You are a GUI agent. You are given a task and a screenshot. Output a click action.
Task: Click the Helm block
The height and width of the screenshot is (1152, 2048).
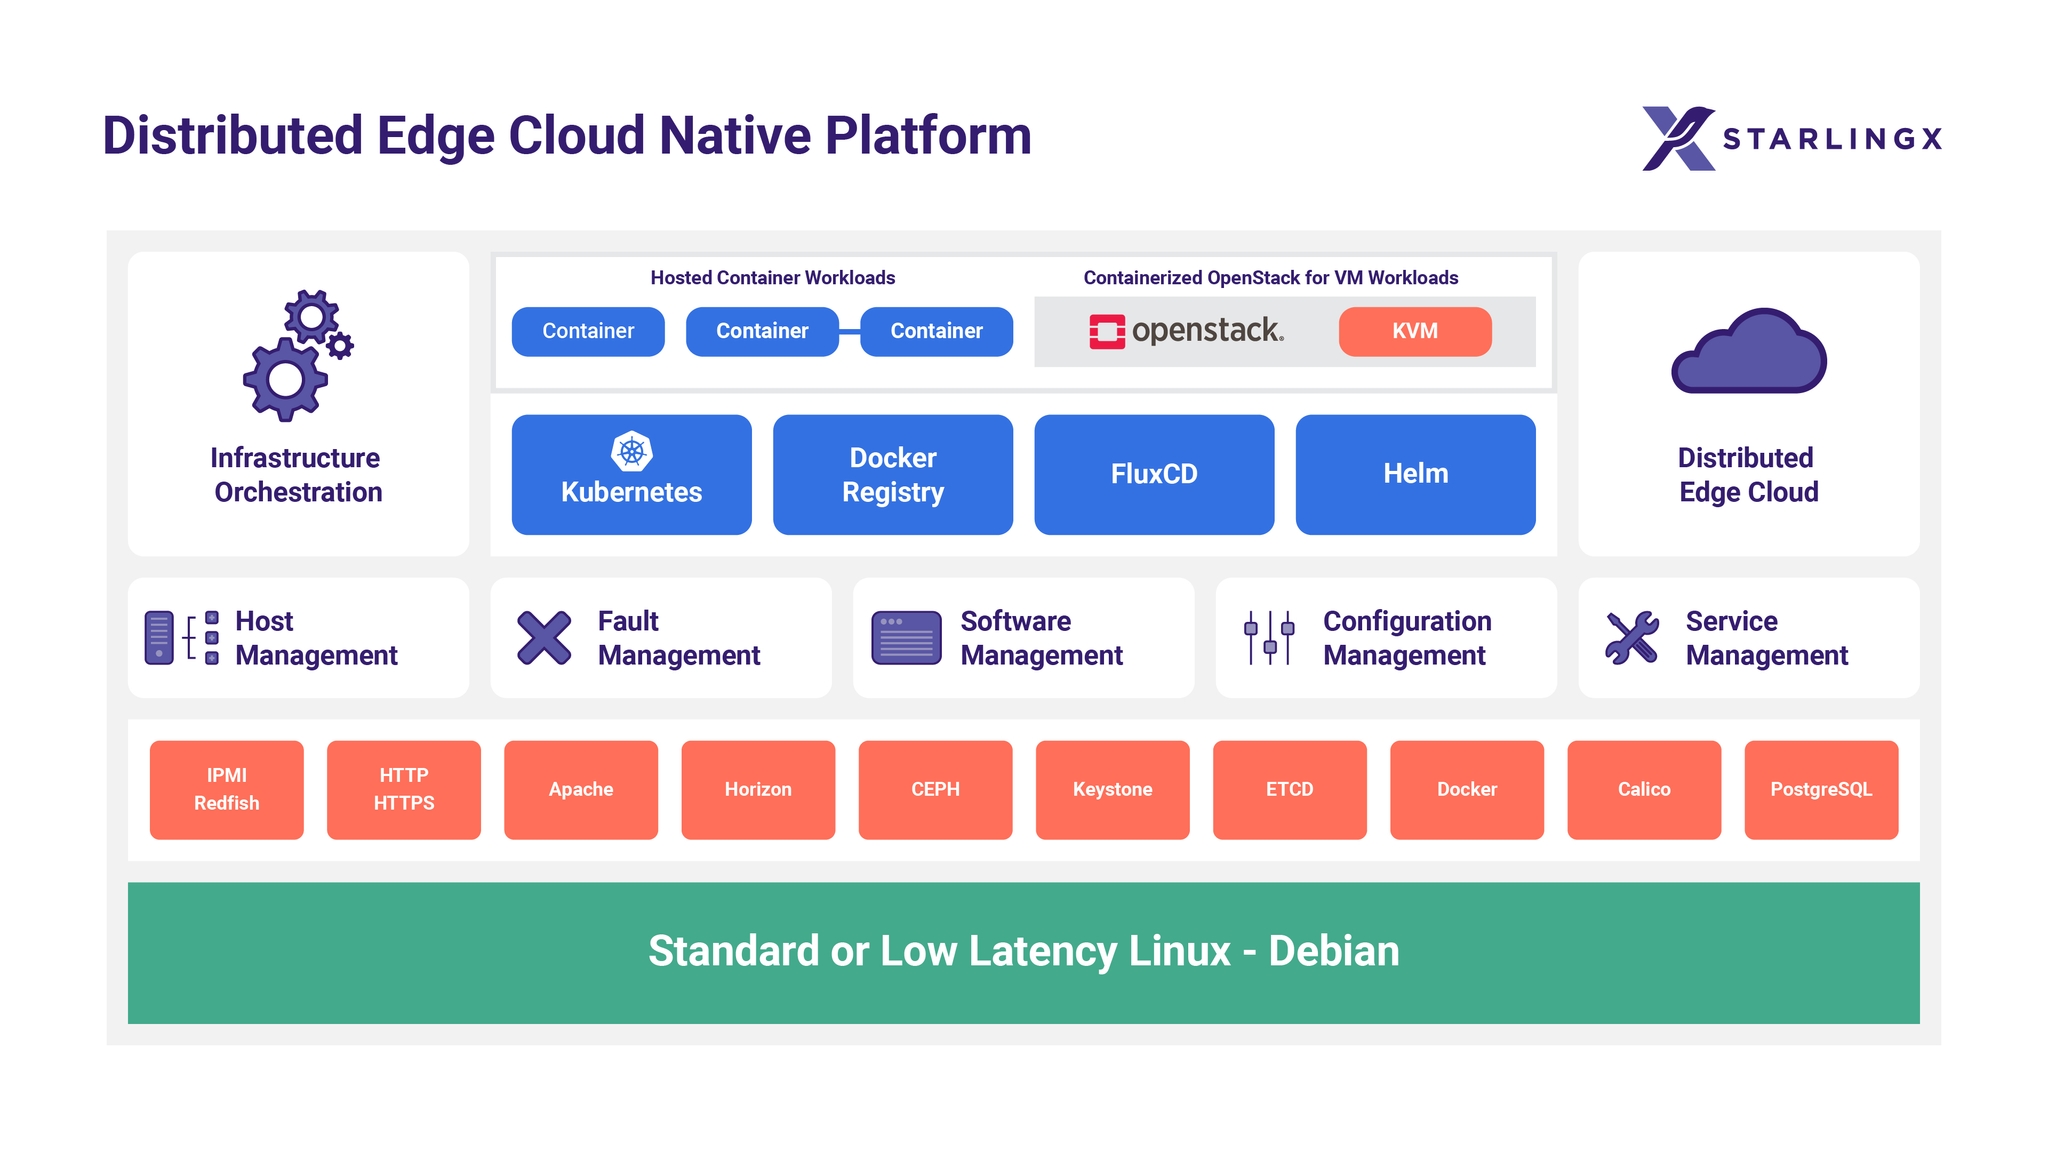[1415, 475]
